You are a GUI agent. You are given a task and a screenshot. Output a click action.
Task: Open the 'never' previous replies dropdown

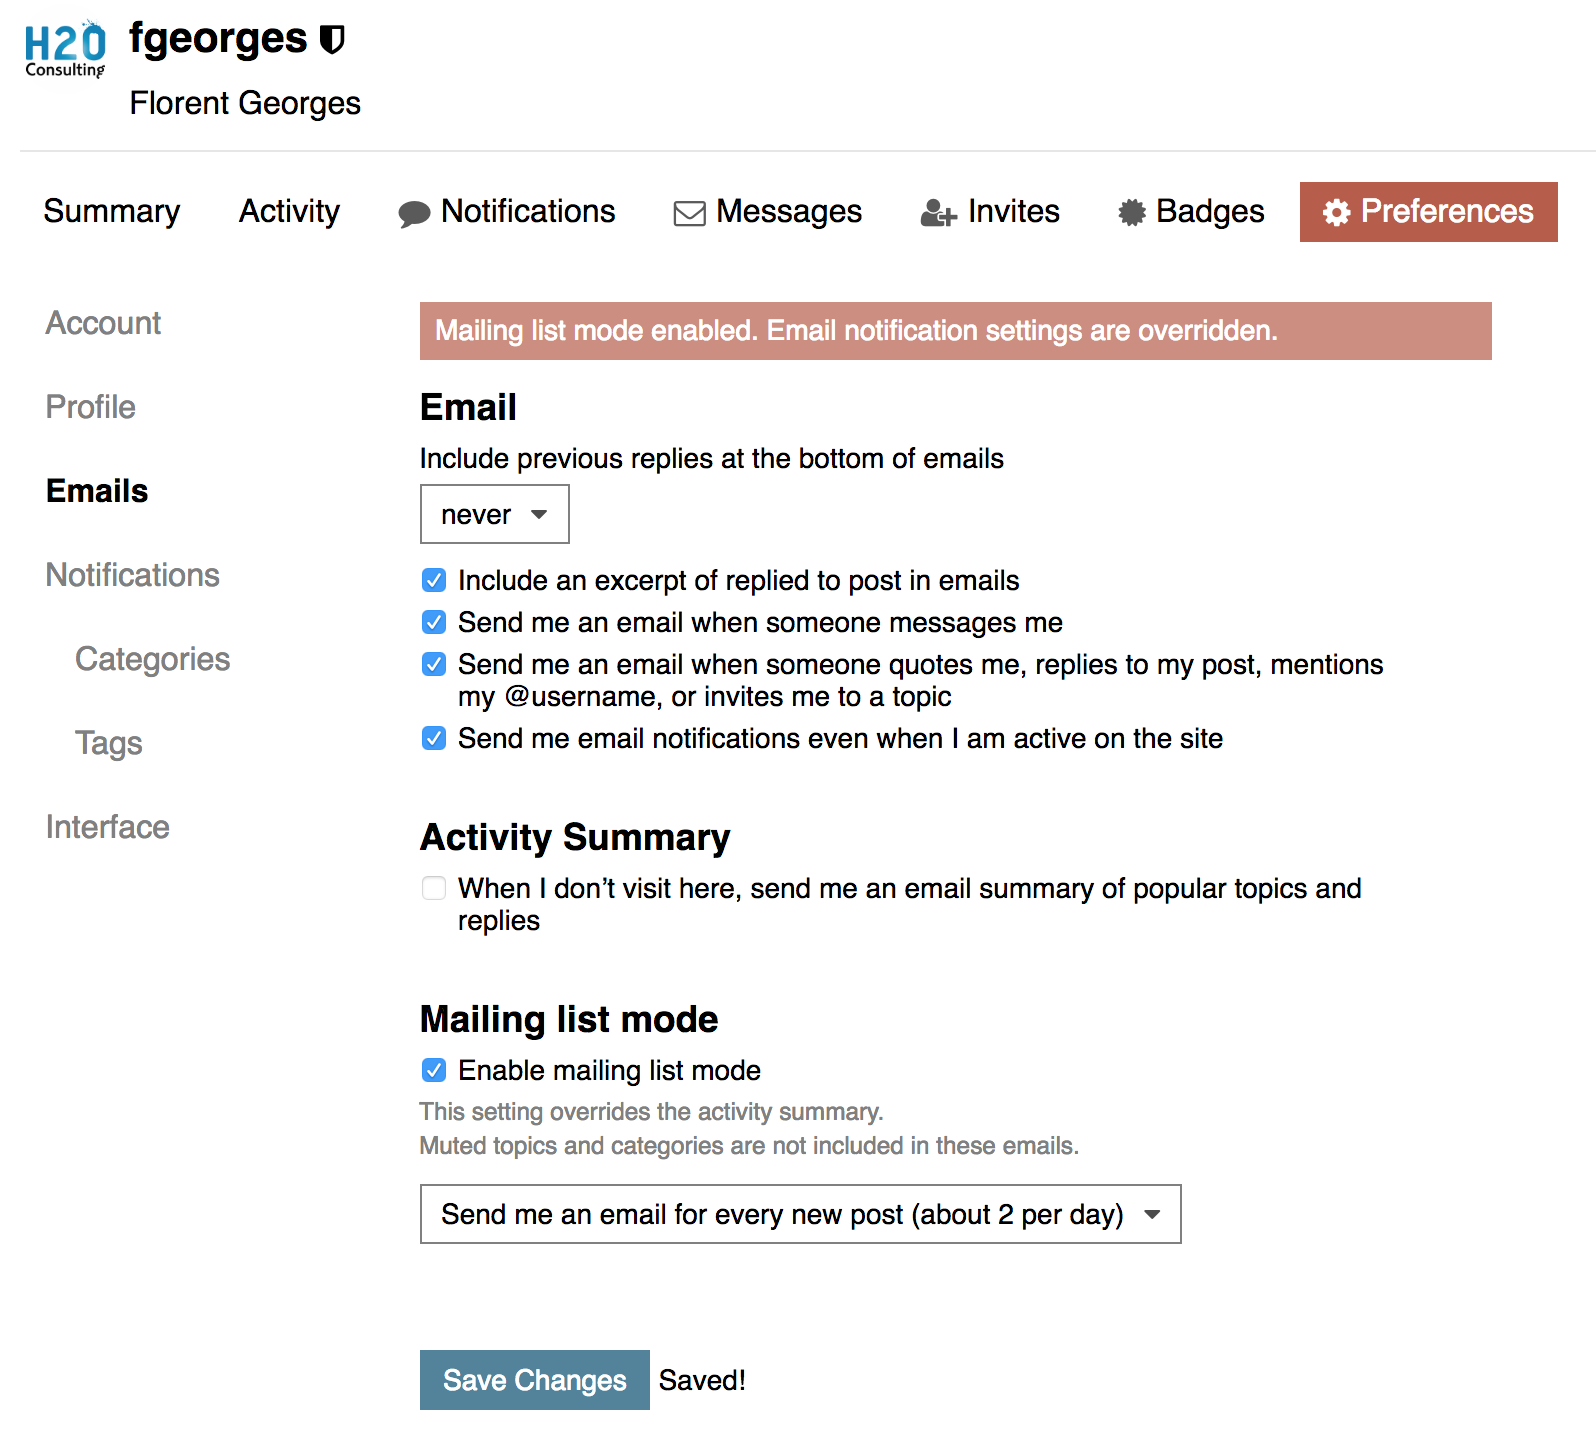(x=494, y=514)
